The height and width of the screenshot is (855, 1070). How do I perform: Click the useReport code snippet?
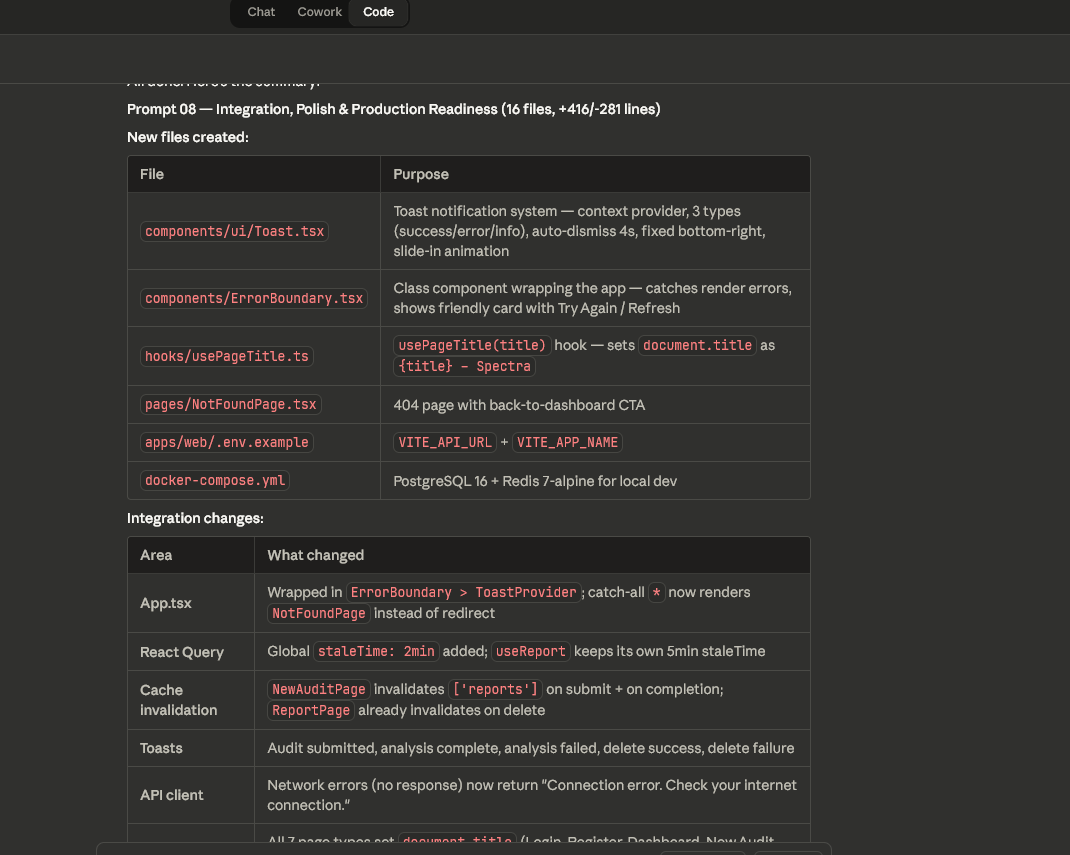click(x=530, y=652)
